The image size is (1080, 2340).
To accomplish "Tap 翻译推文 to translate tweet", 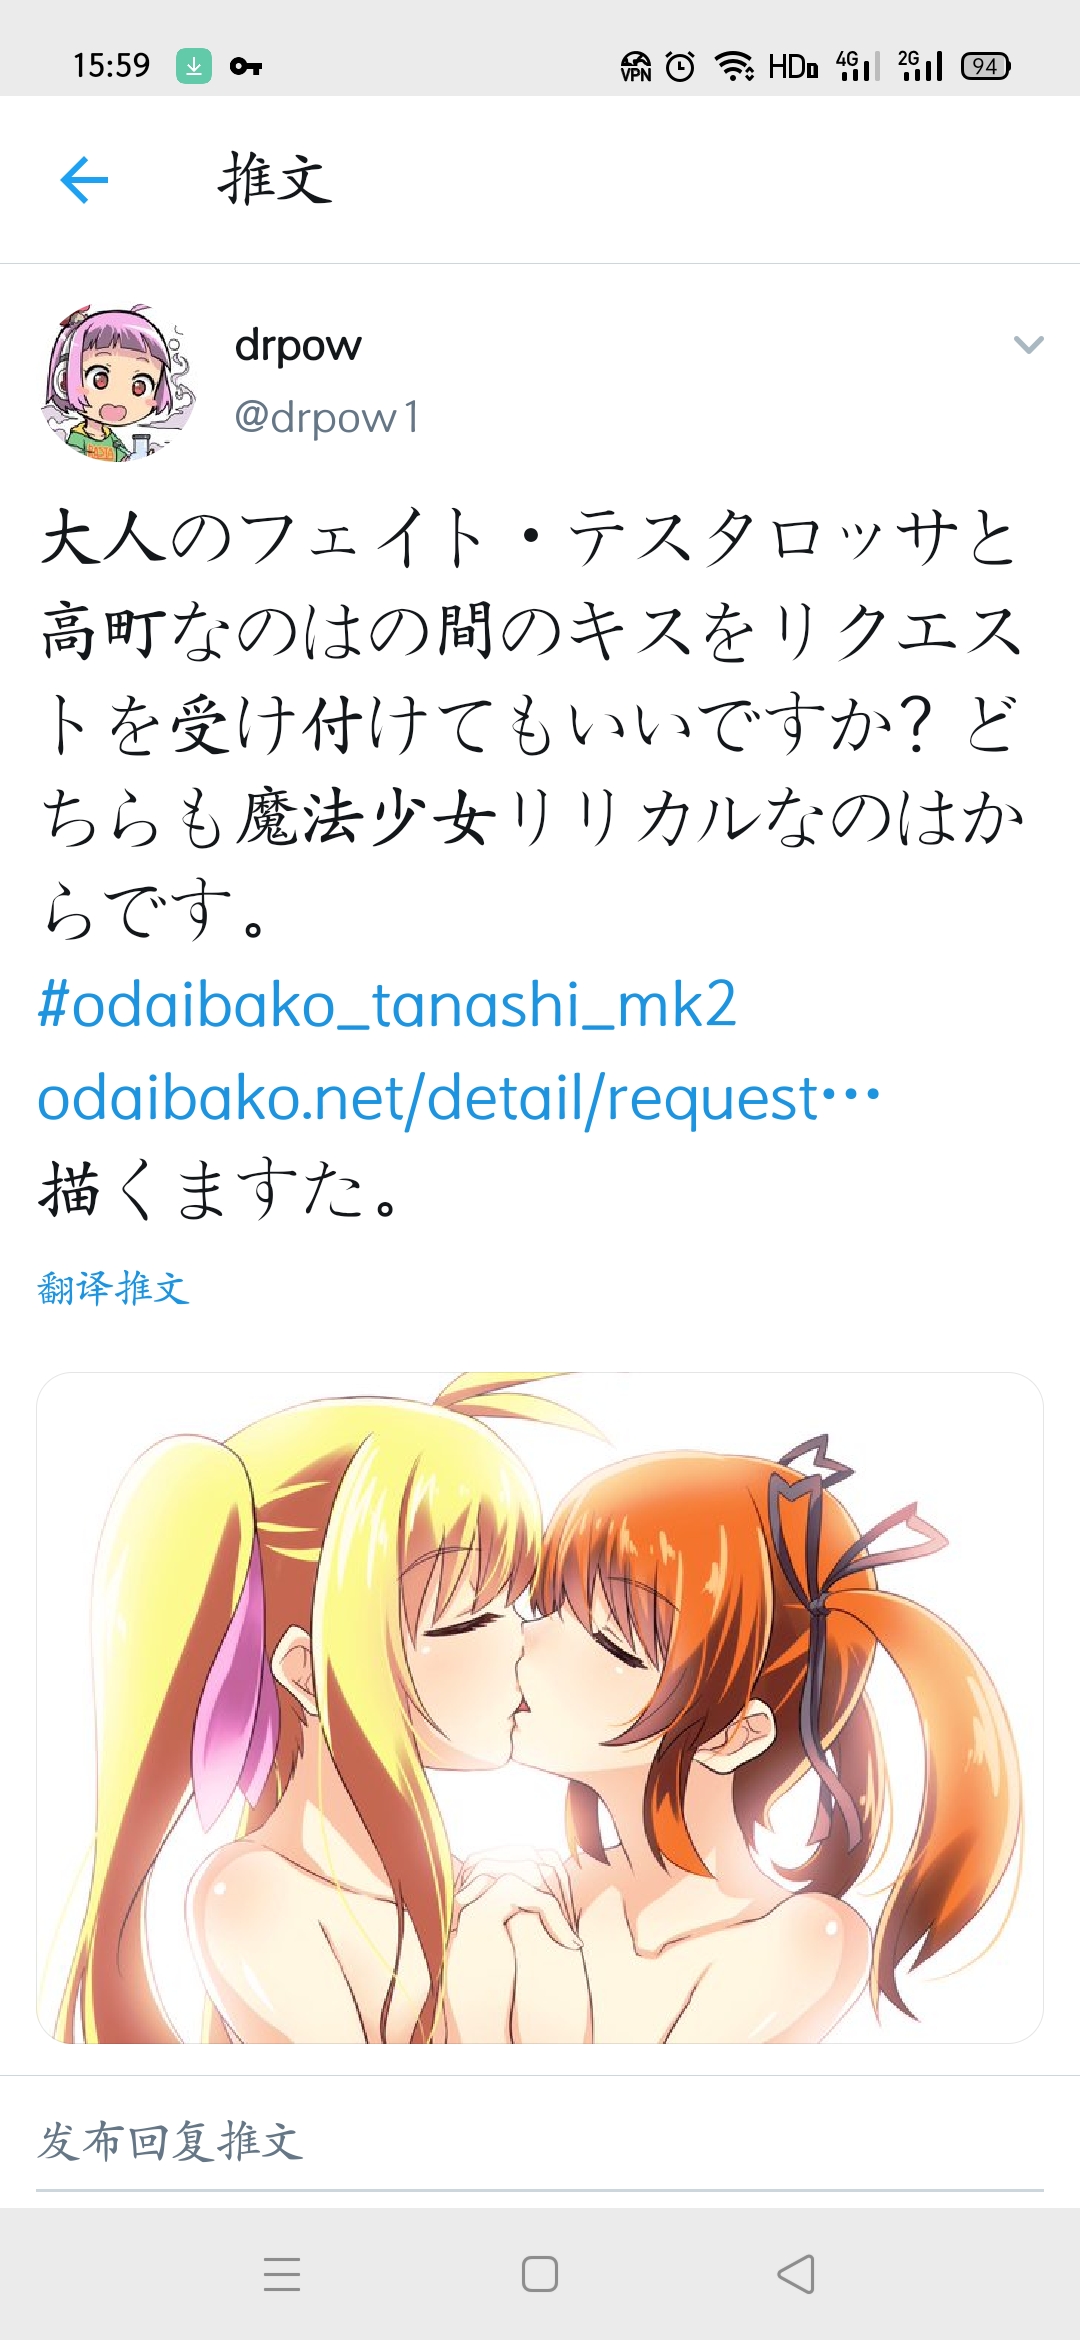I will click(112, 1287).
